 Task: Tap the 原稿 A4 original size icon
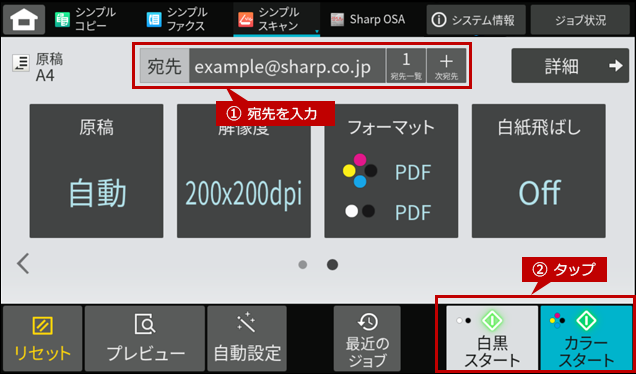20,64
